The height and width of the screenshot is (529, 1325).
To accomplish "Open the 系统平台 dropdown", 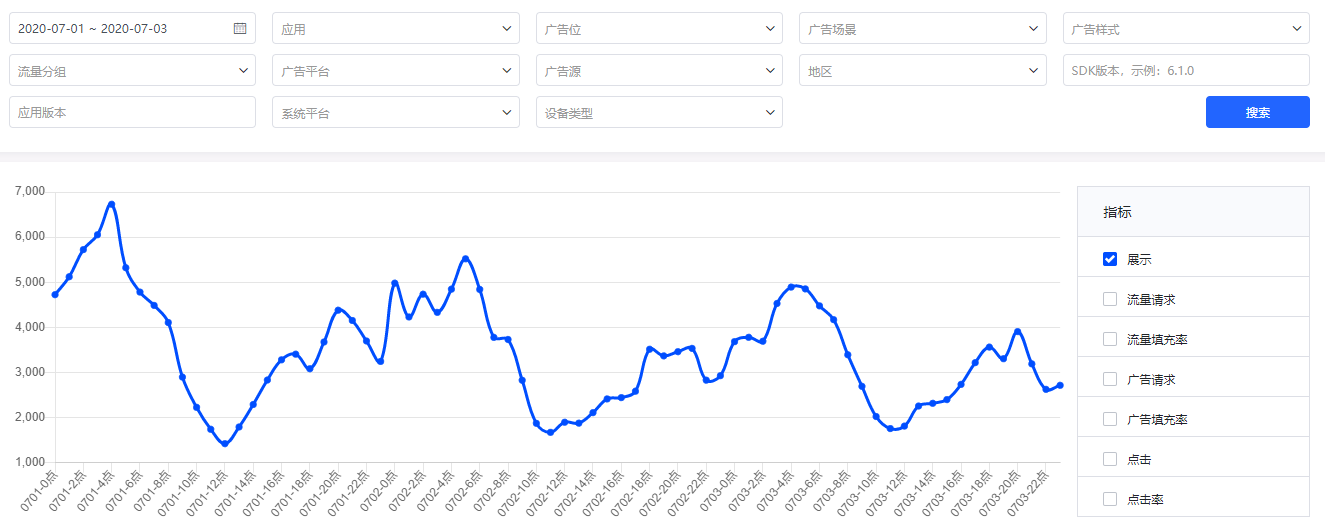I will click(396, 112).
